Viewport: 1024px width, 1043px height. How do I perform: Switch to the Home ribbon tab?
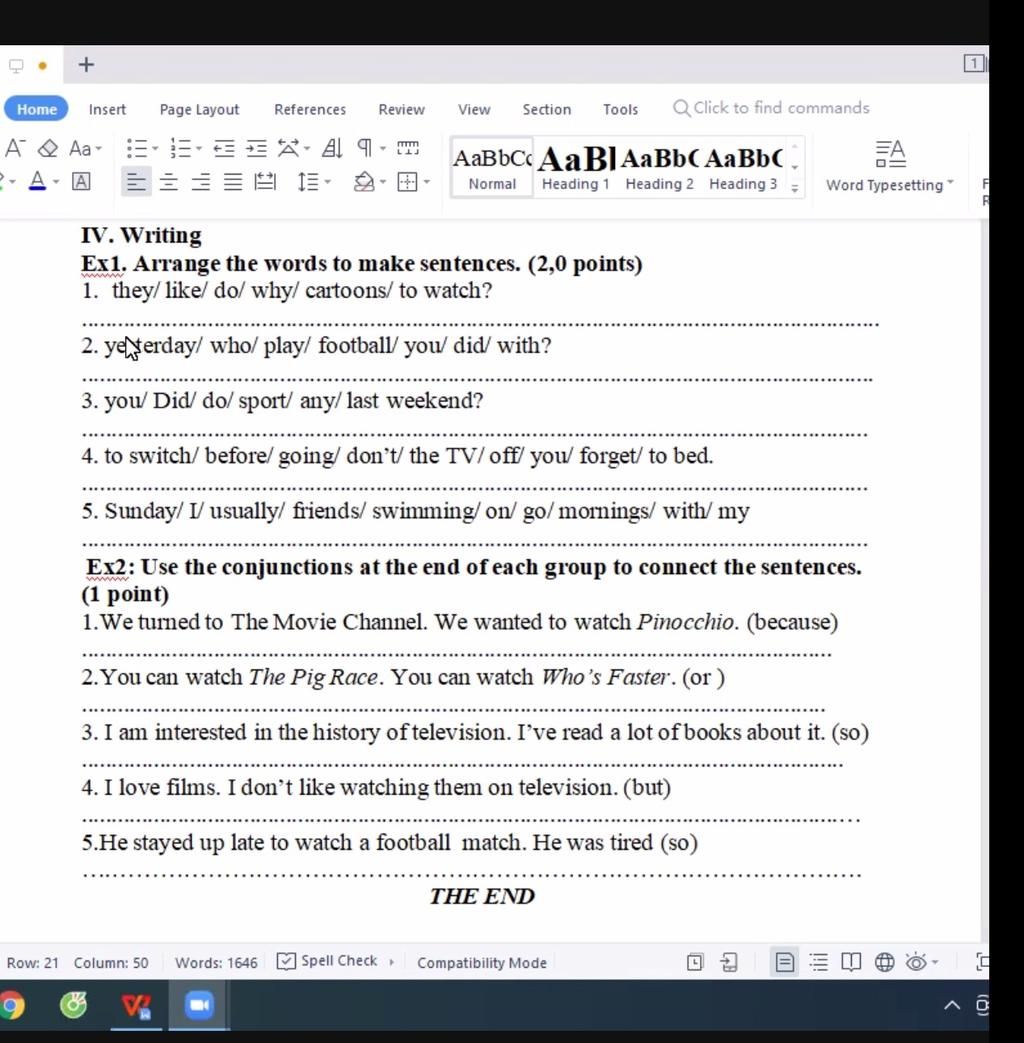[x=37, y=109]
